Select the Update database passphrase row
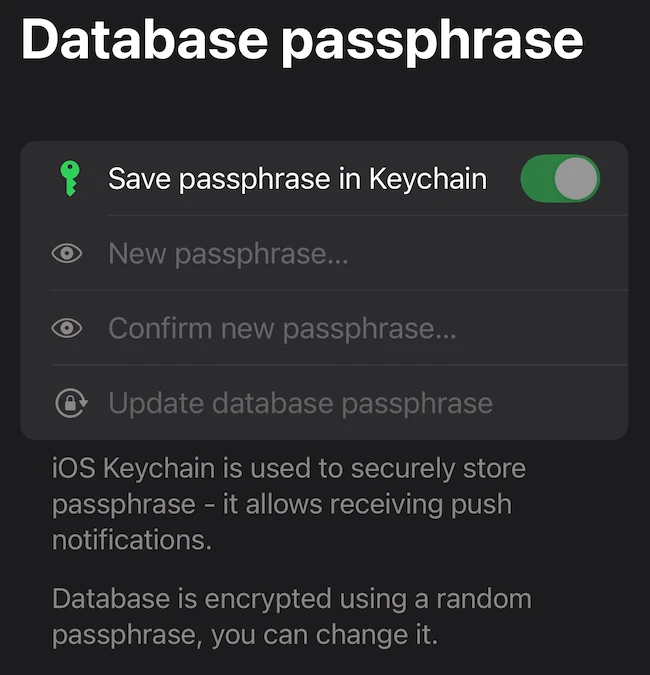 (324, 403)
